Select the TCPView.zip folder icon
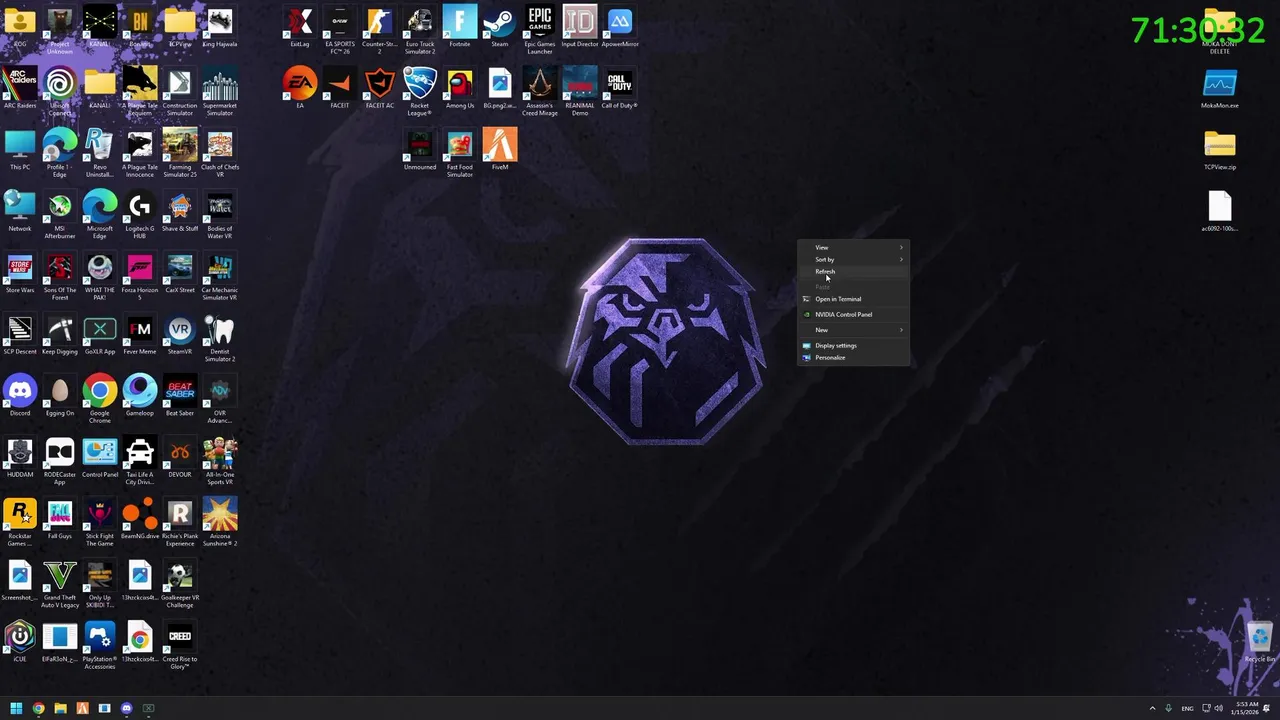 click(1220, 150)
